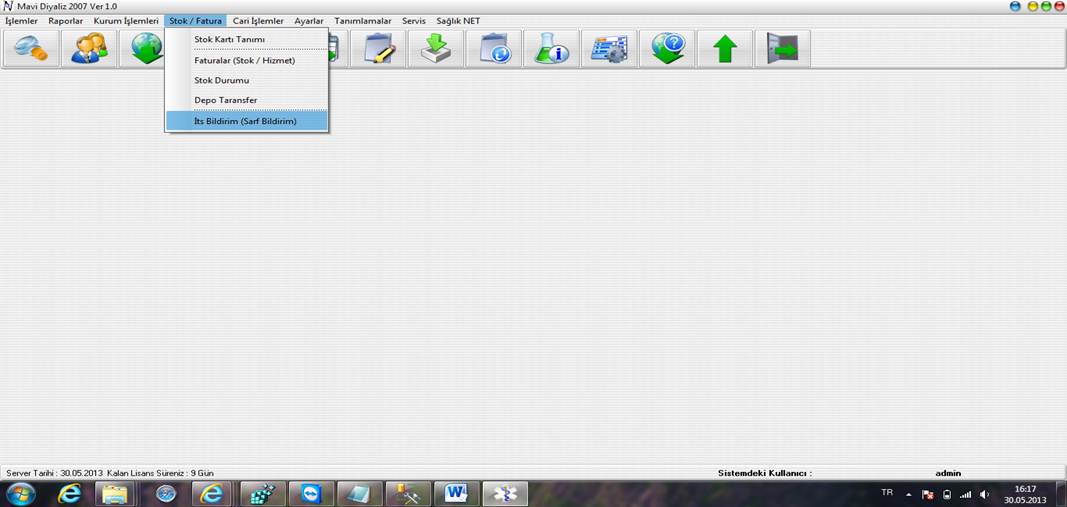This screenshot has width=1067, height=507.
Task: Click the exit door toolbar icon
Action: tap(783, 49)
